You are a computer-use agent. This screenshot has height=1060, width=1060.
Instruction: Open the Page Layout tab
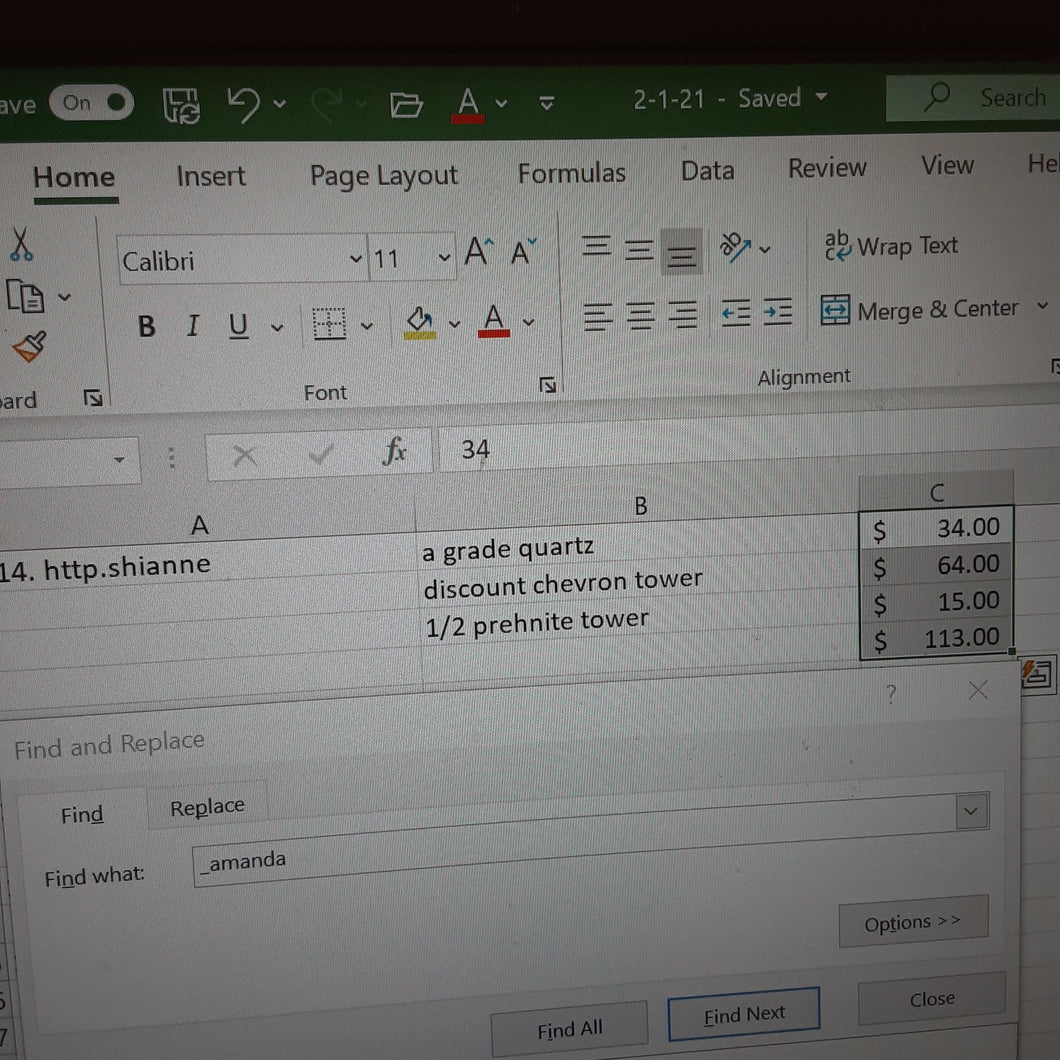[x=383, y=176]
